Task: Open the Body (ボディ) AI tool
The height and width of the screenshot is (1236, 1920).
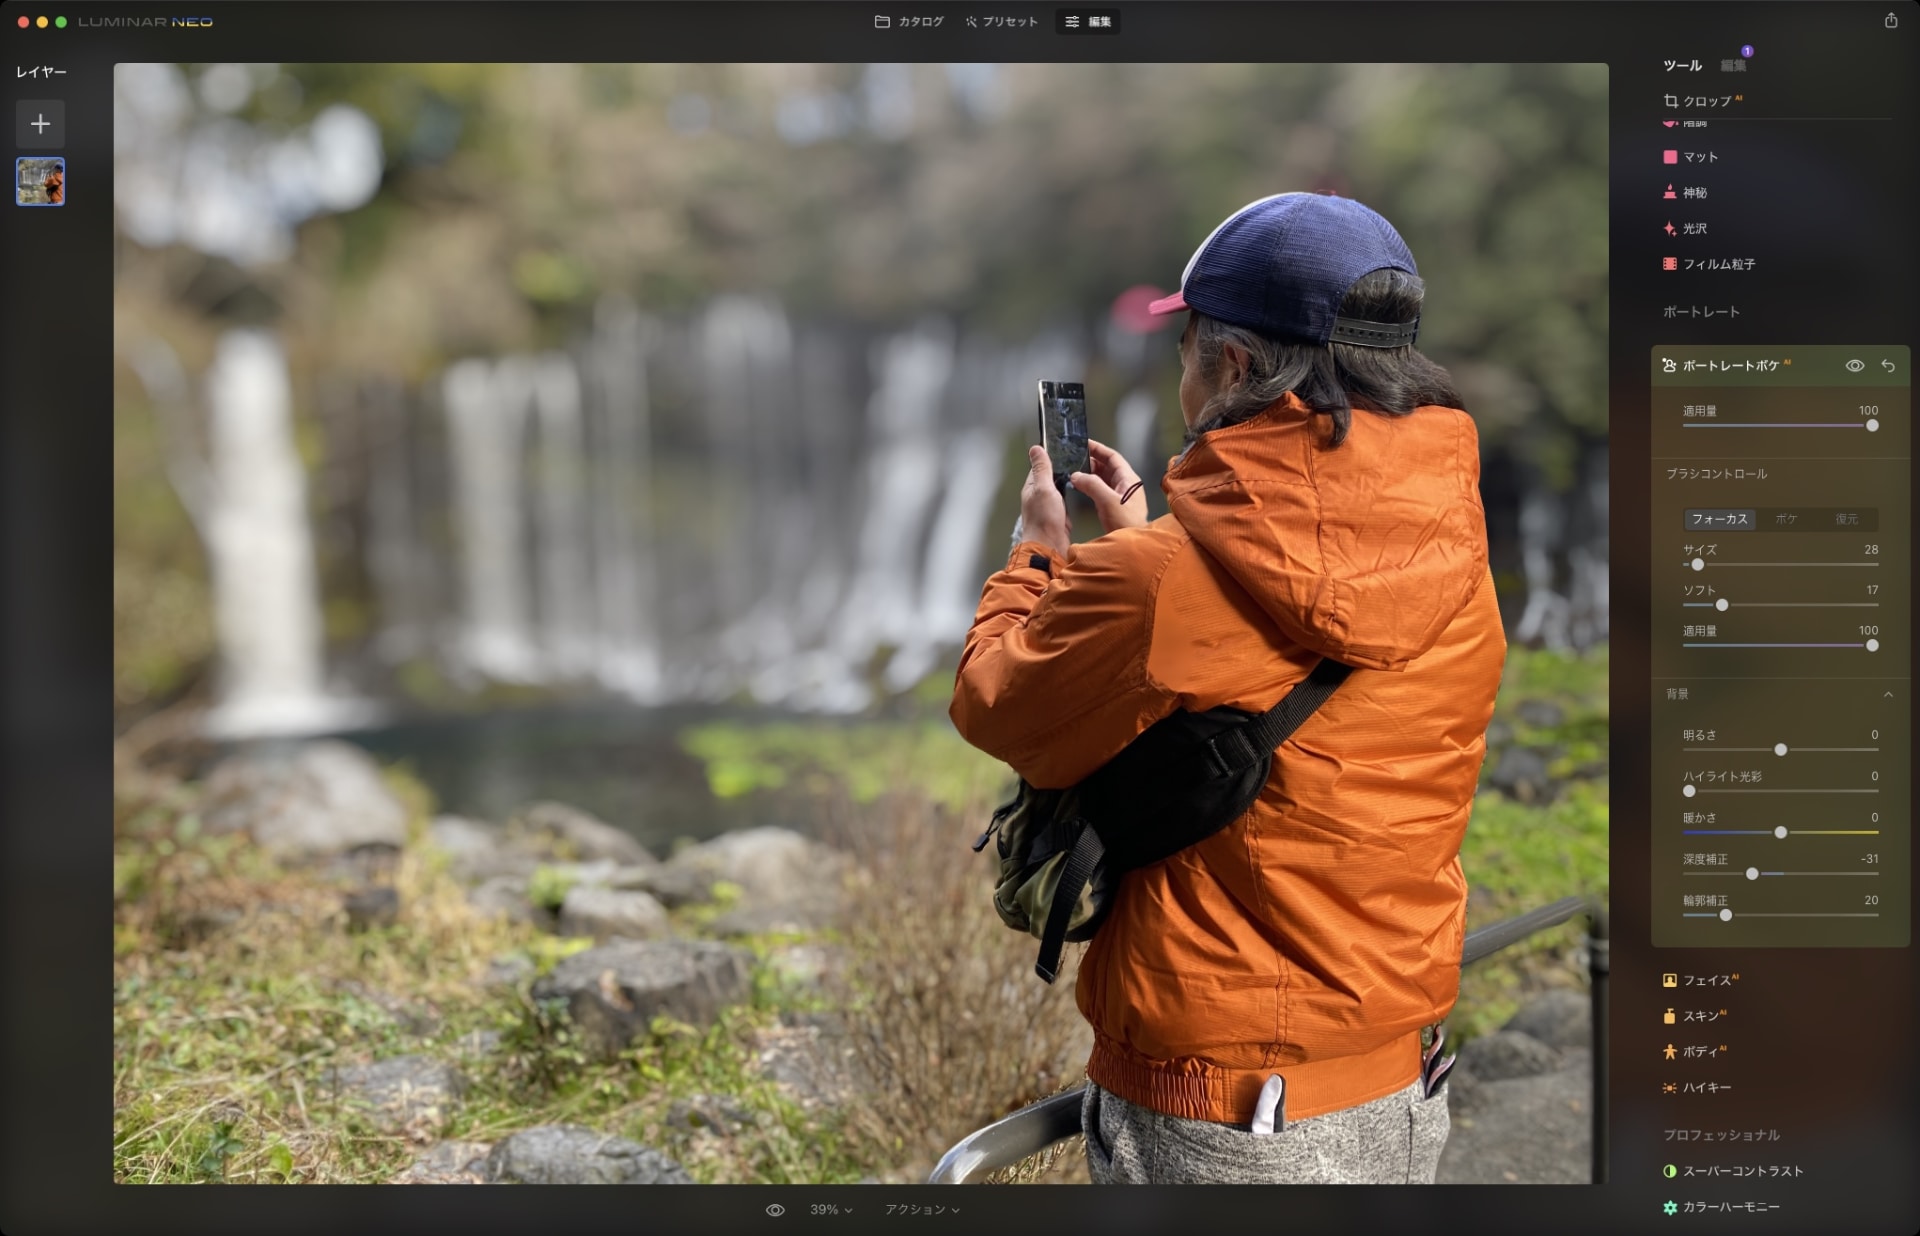Action: tap(1699, 1052)
